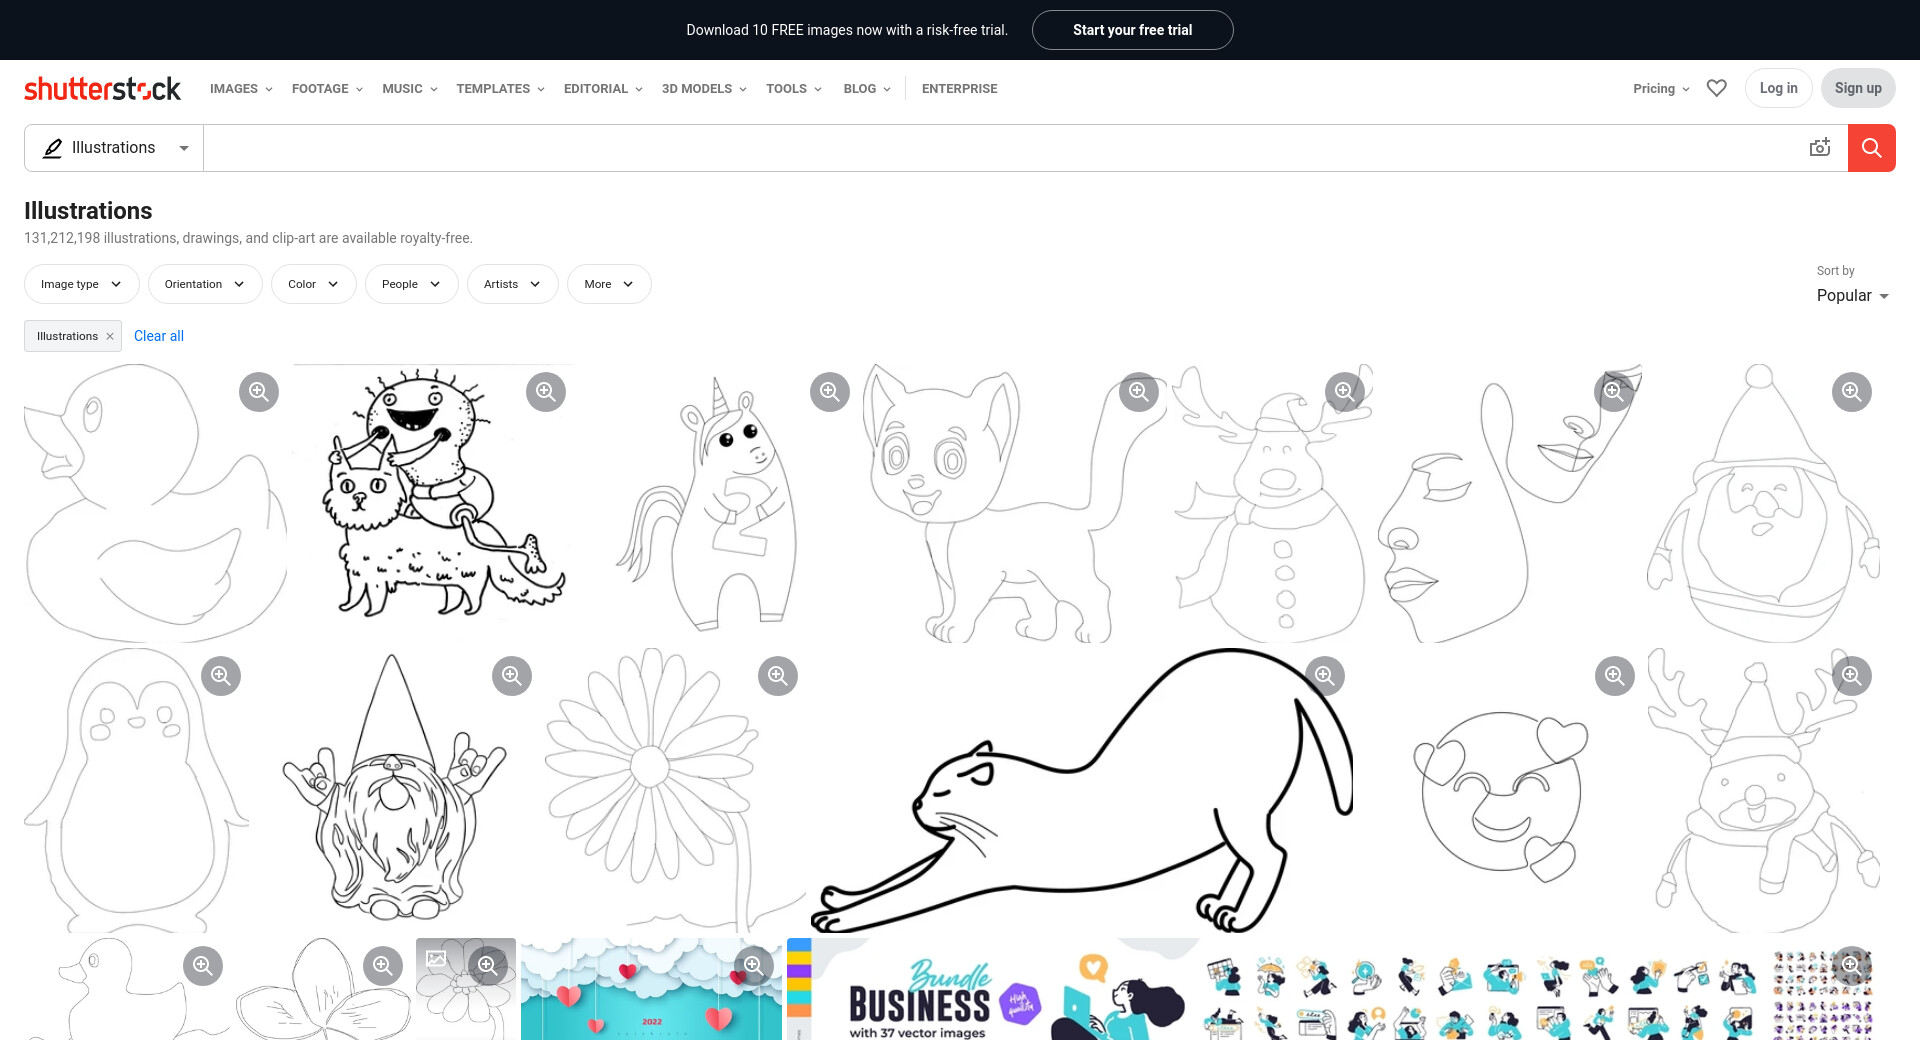Click zoom icon on stretching cat illustration
The width and height of the screenshot is (1920, 1040).
click(1324, 676)
